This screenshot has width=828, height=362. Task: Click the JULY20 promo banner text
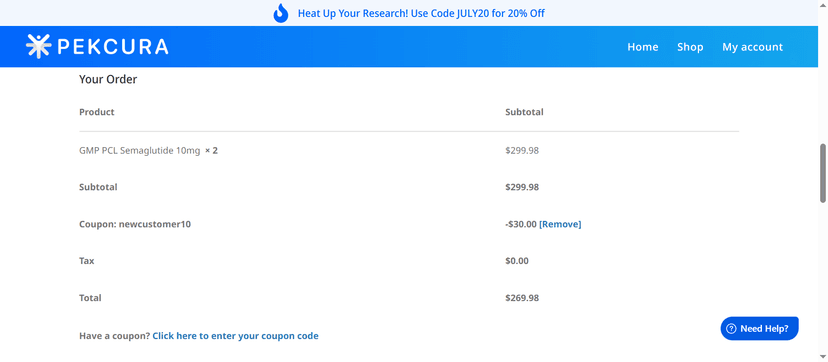point(421,13)
